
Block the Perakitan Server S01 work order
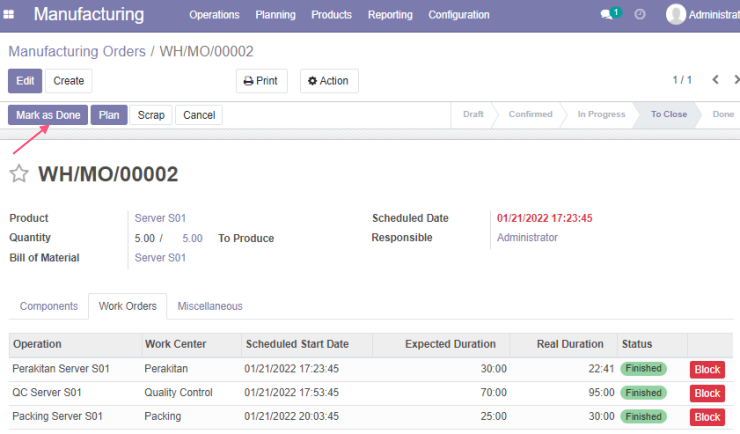[x=707, y=369]
